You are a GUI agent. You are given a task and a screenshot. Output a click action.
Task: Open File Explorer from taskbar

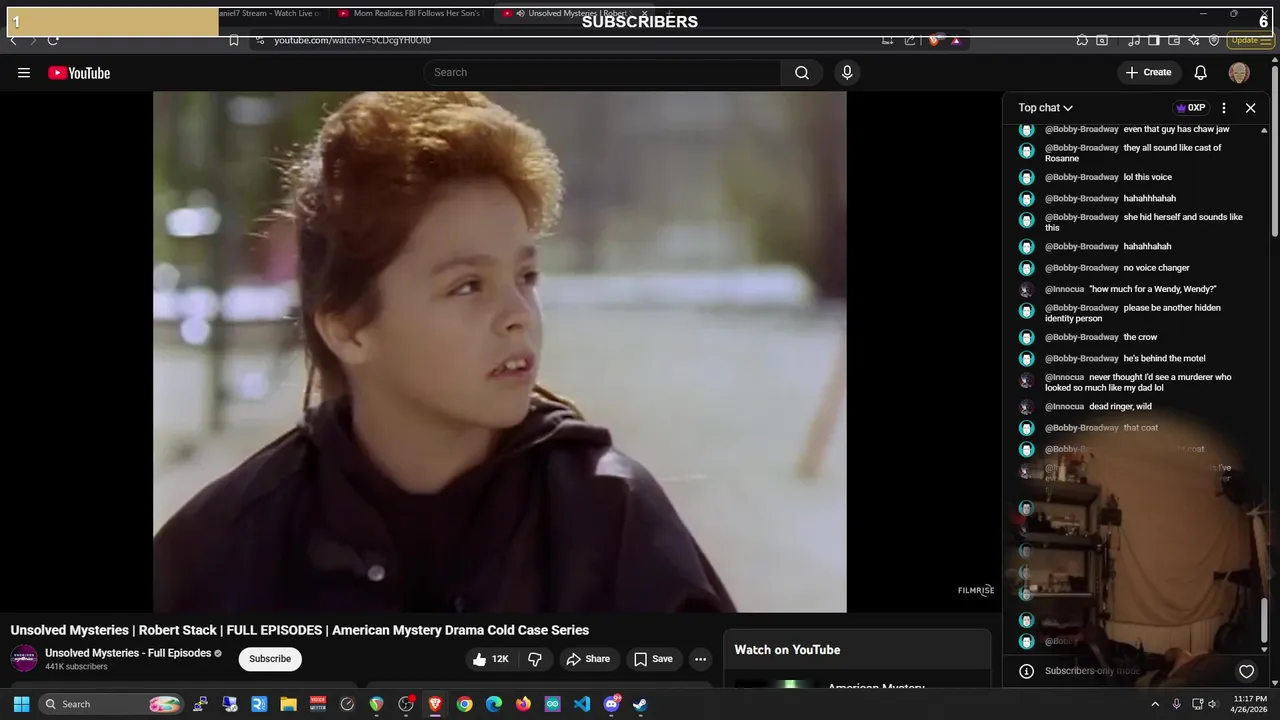pos(288,704)
